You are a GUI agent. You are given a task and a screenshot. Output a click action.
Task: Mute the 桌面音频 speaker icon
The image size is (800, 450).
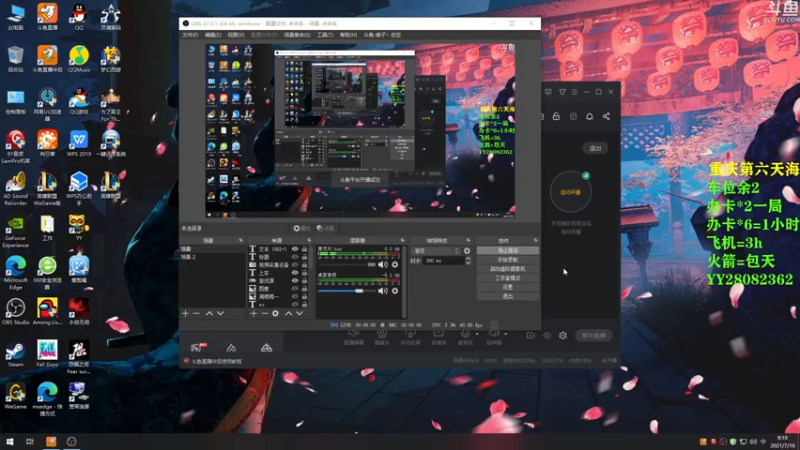coord(383,291)
